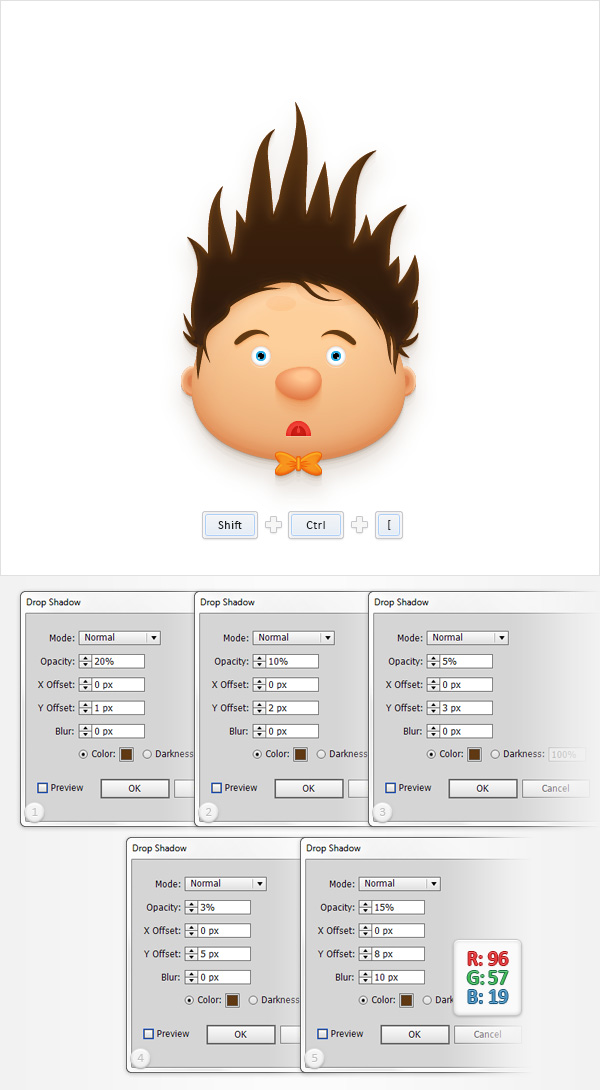Choose Color radio option in dialog 4
The image size is (600, 1090).
[190, 1000]
